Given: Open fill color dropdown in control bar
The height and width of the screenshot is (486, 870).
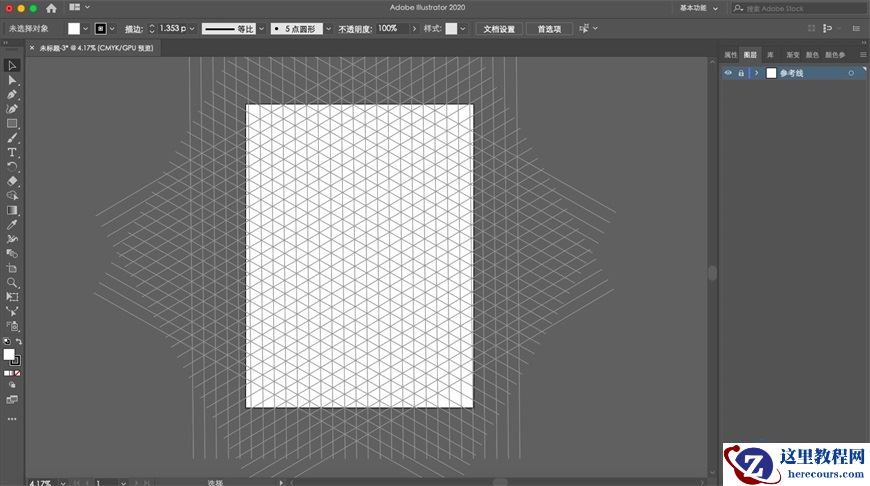Looking at the screenshot, I should pos(85,29).
